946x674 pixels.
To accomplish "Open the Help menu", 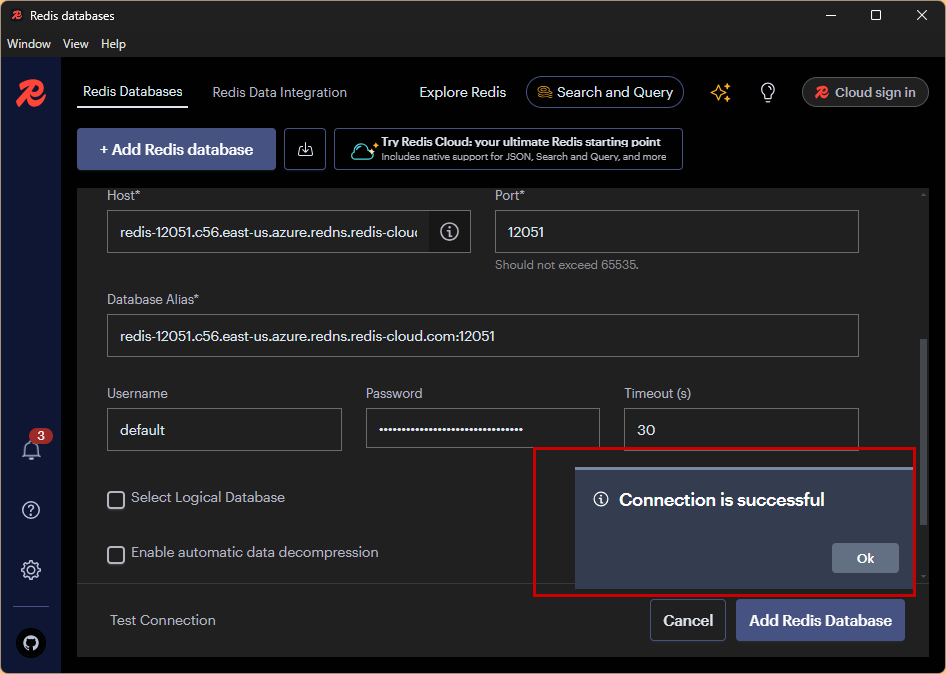I will pyautogui.click(x=113, y=44).
